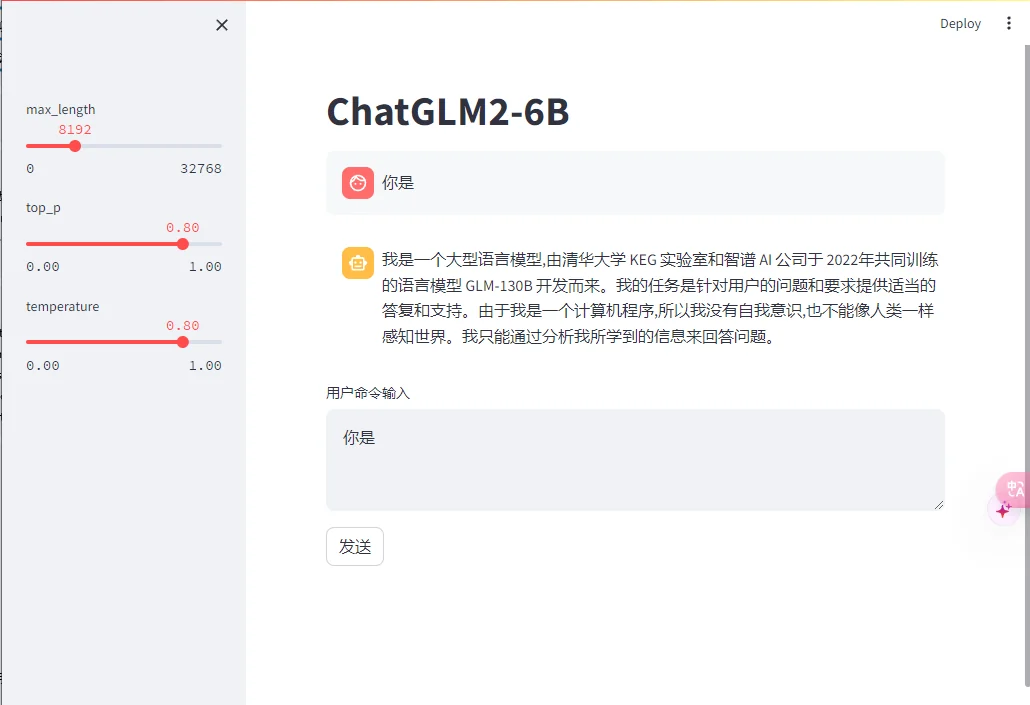Viewport: 1030px width, 705px height.
Task: Click the user avatar icon beside 你是
Action: 358,183
